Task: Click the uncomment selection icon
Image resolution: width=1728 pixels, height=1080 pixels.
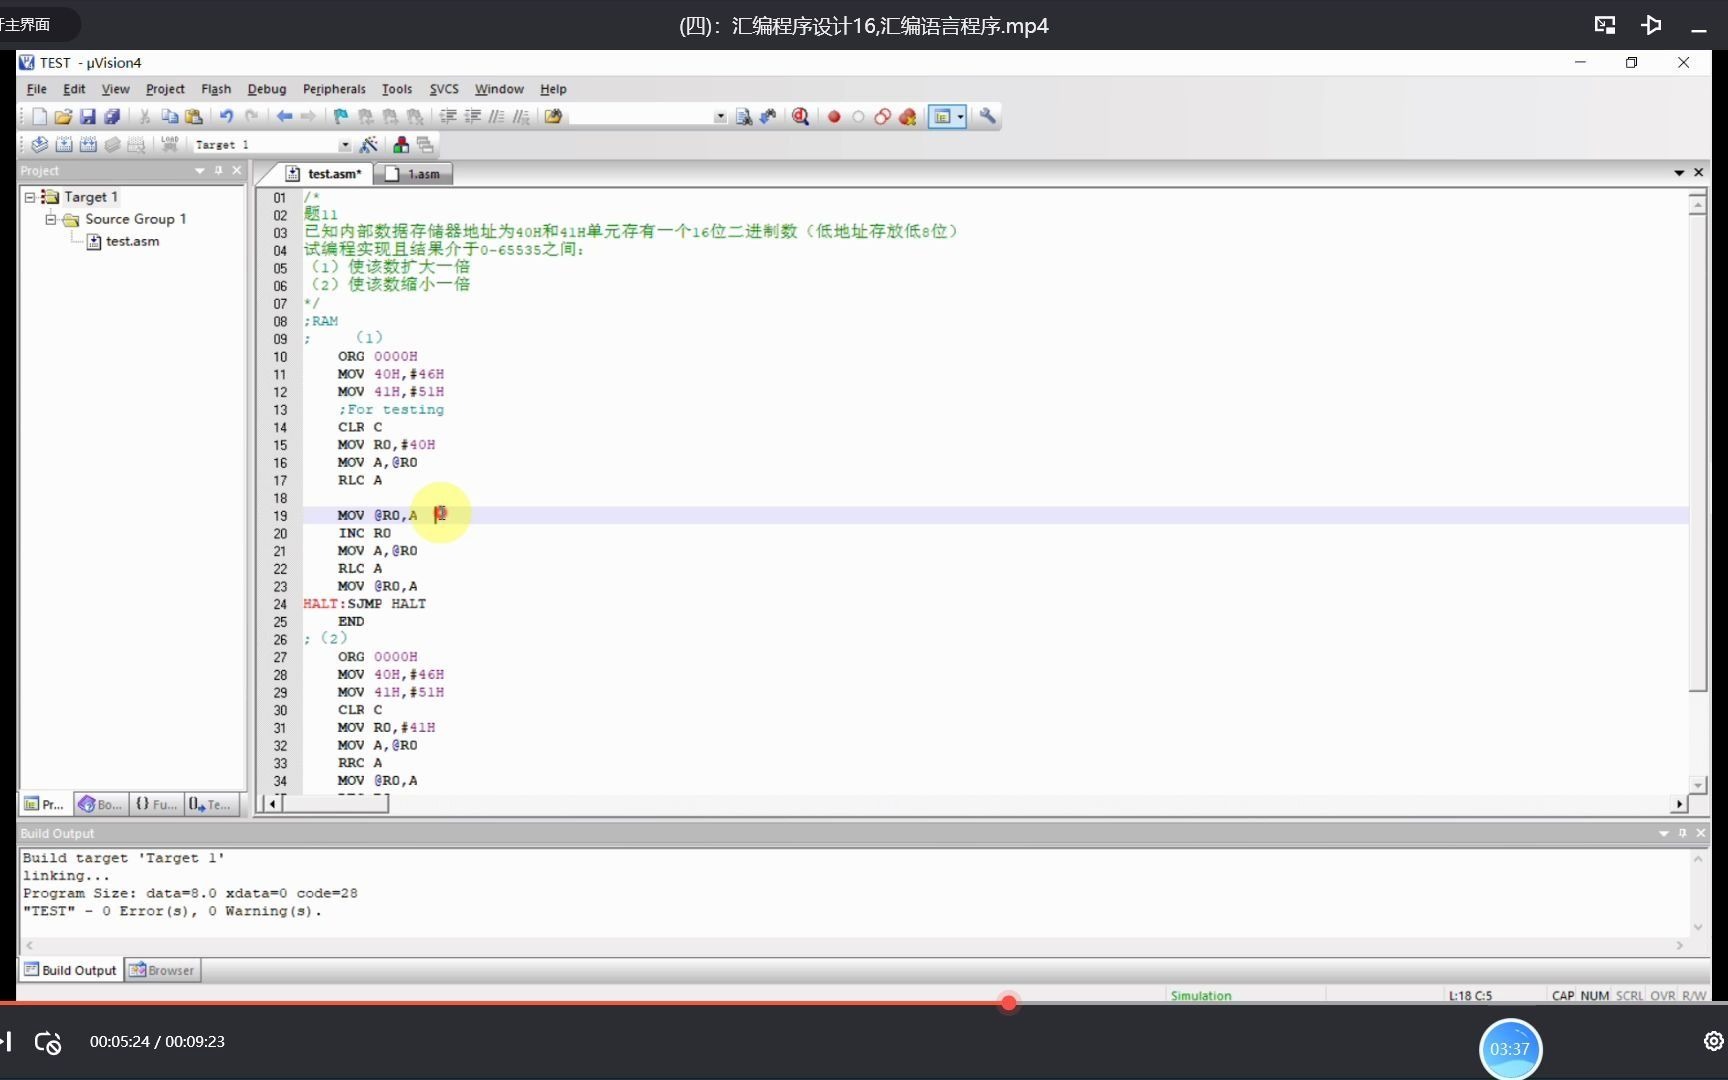Action: [521, 117]
